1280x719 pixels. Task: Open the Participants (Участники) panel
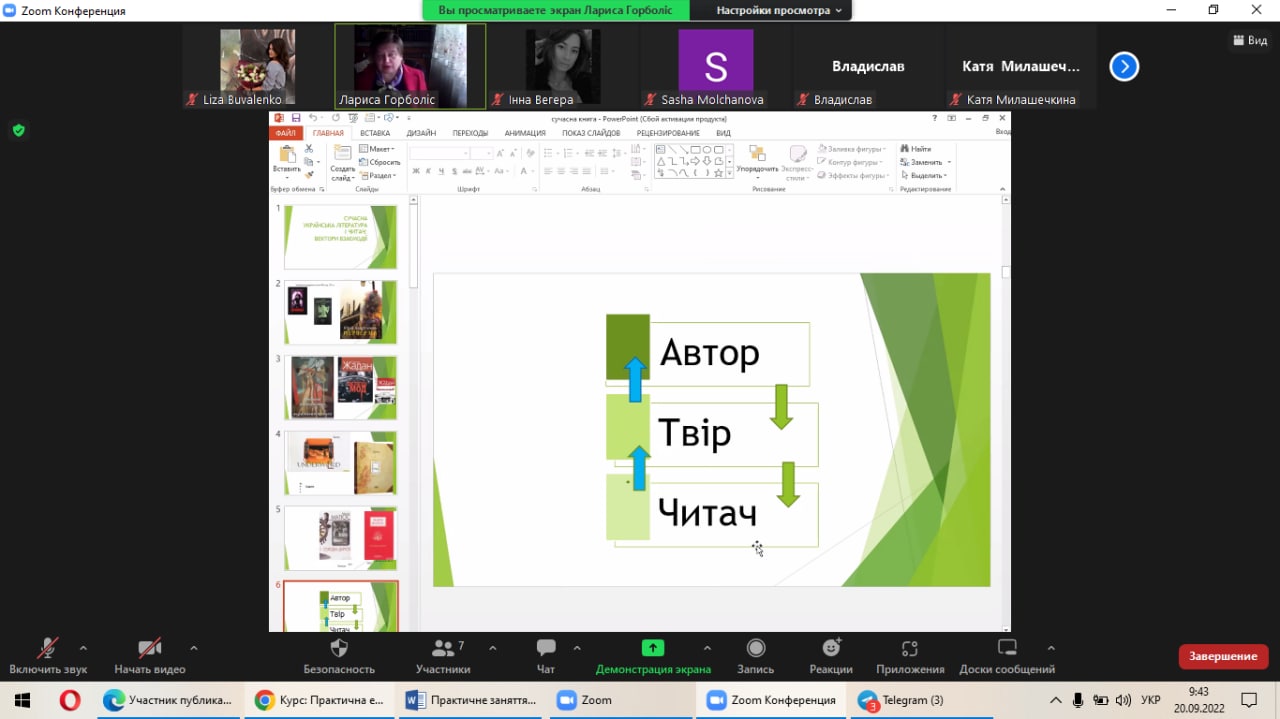[x=442, y=649]
